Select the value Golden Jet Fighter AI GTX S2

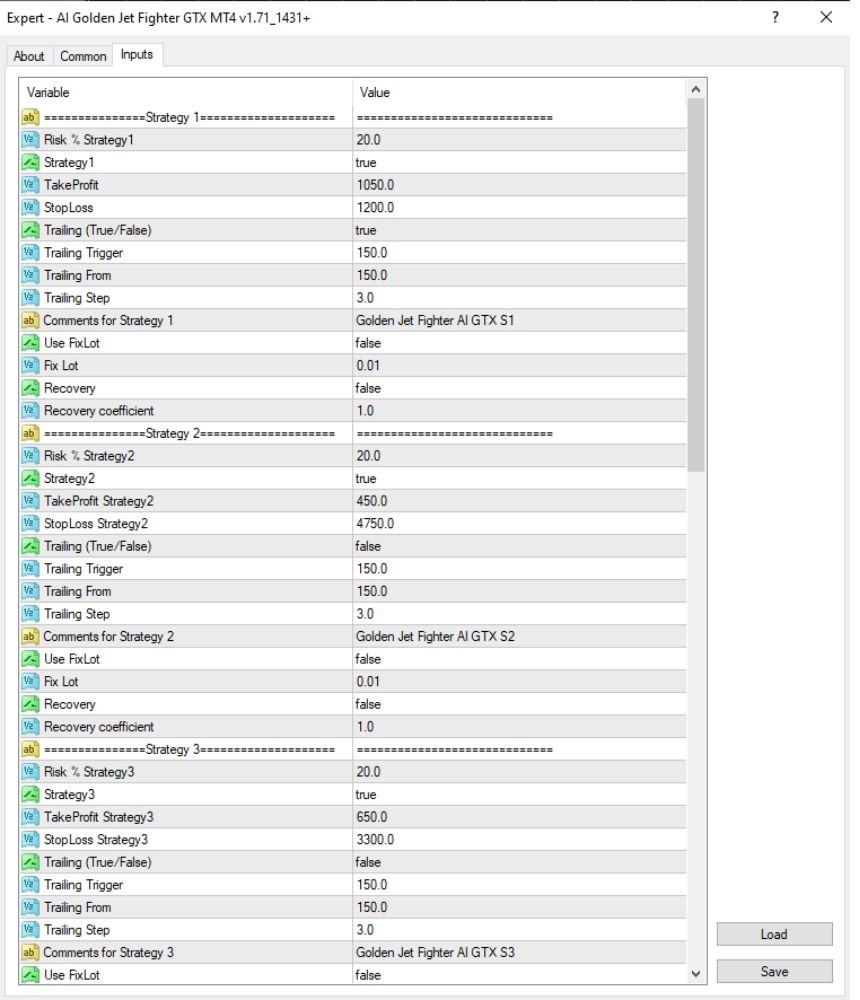(435, 636)
